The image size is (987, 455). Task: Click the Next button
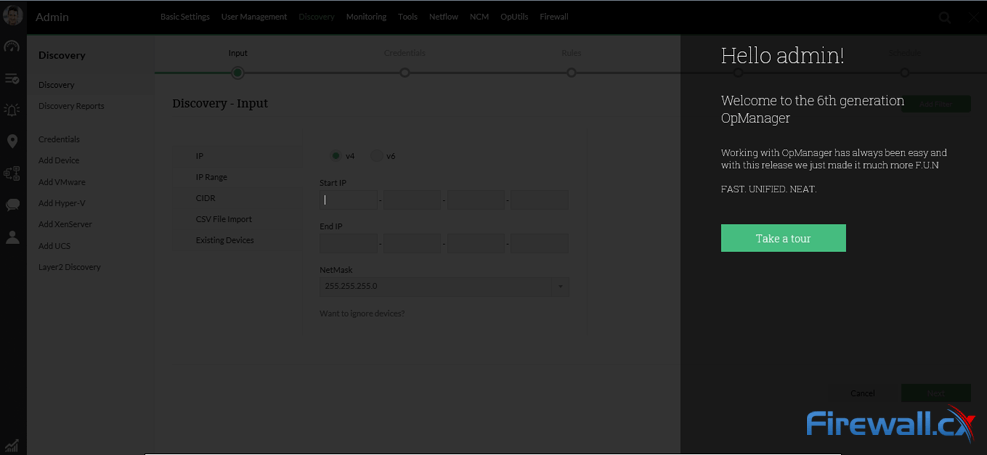tap(935, 393)
